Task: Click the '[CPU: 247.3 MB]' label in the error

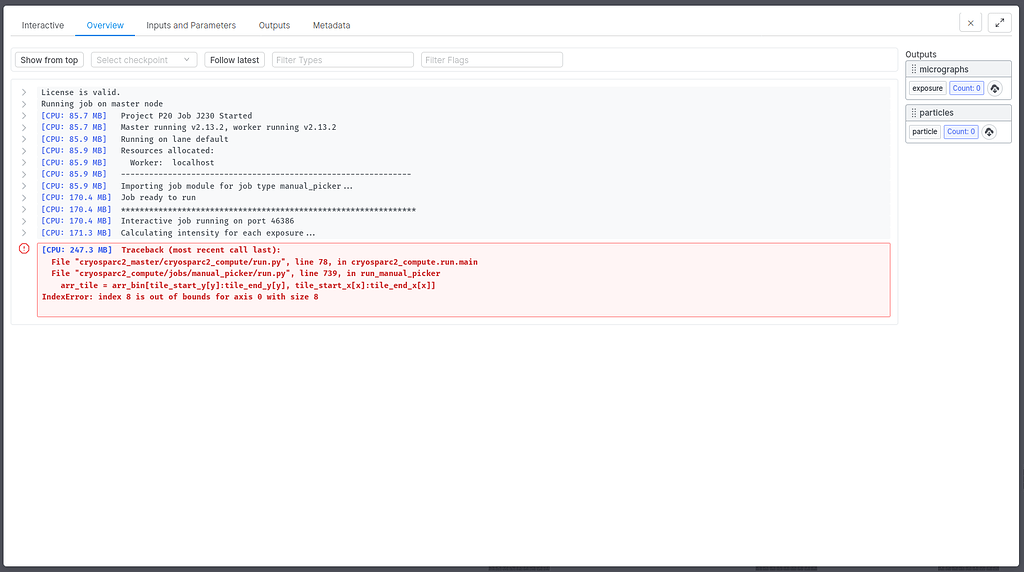Action: click(77, 250)
